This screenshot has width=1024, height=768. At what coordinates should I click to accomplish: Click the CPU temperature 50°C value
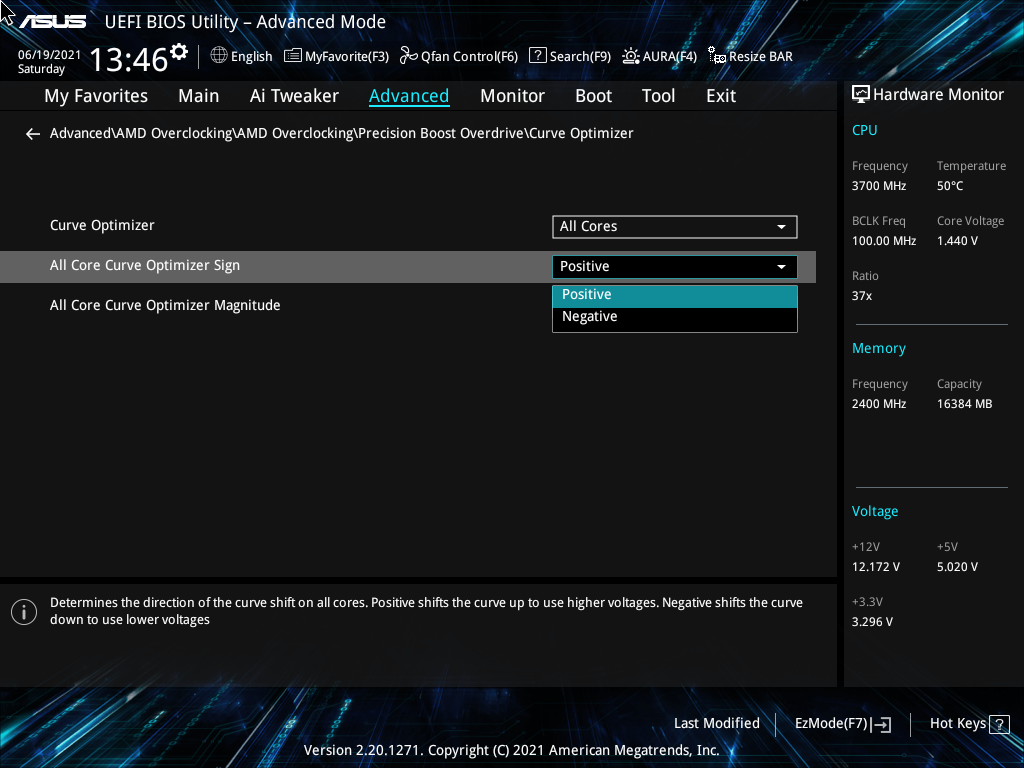[x=950, y=186]
